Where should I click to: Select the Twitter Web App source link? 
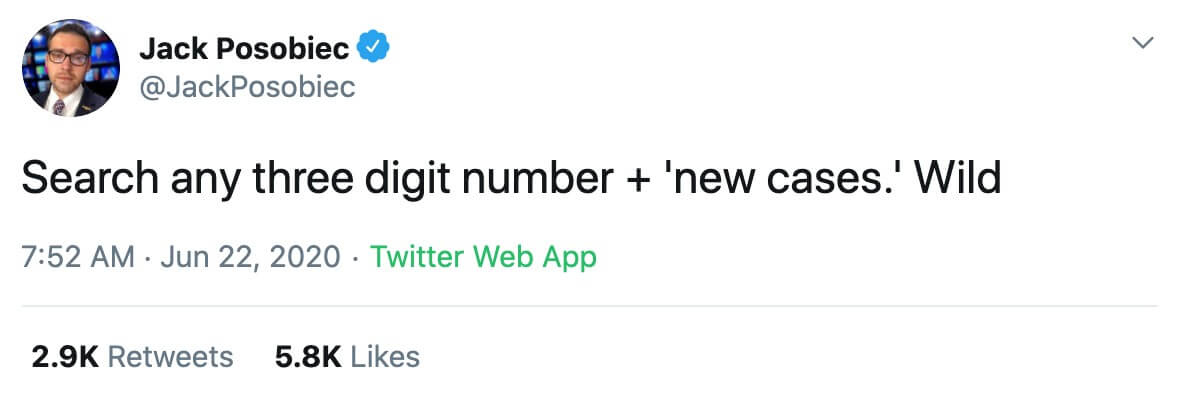(483, 257)
